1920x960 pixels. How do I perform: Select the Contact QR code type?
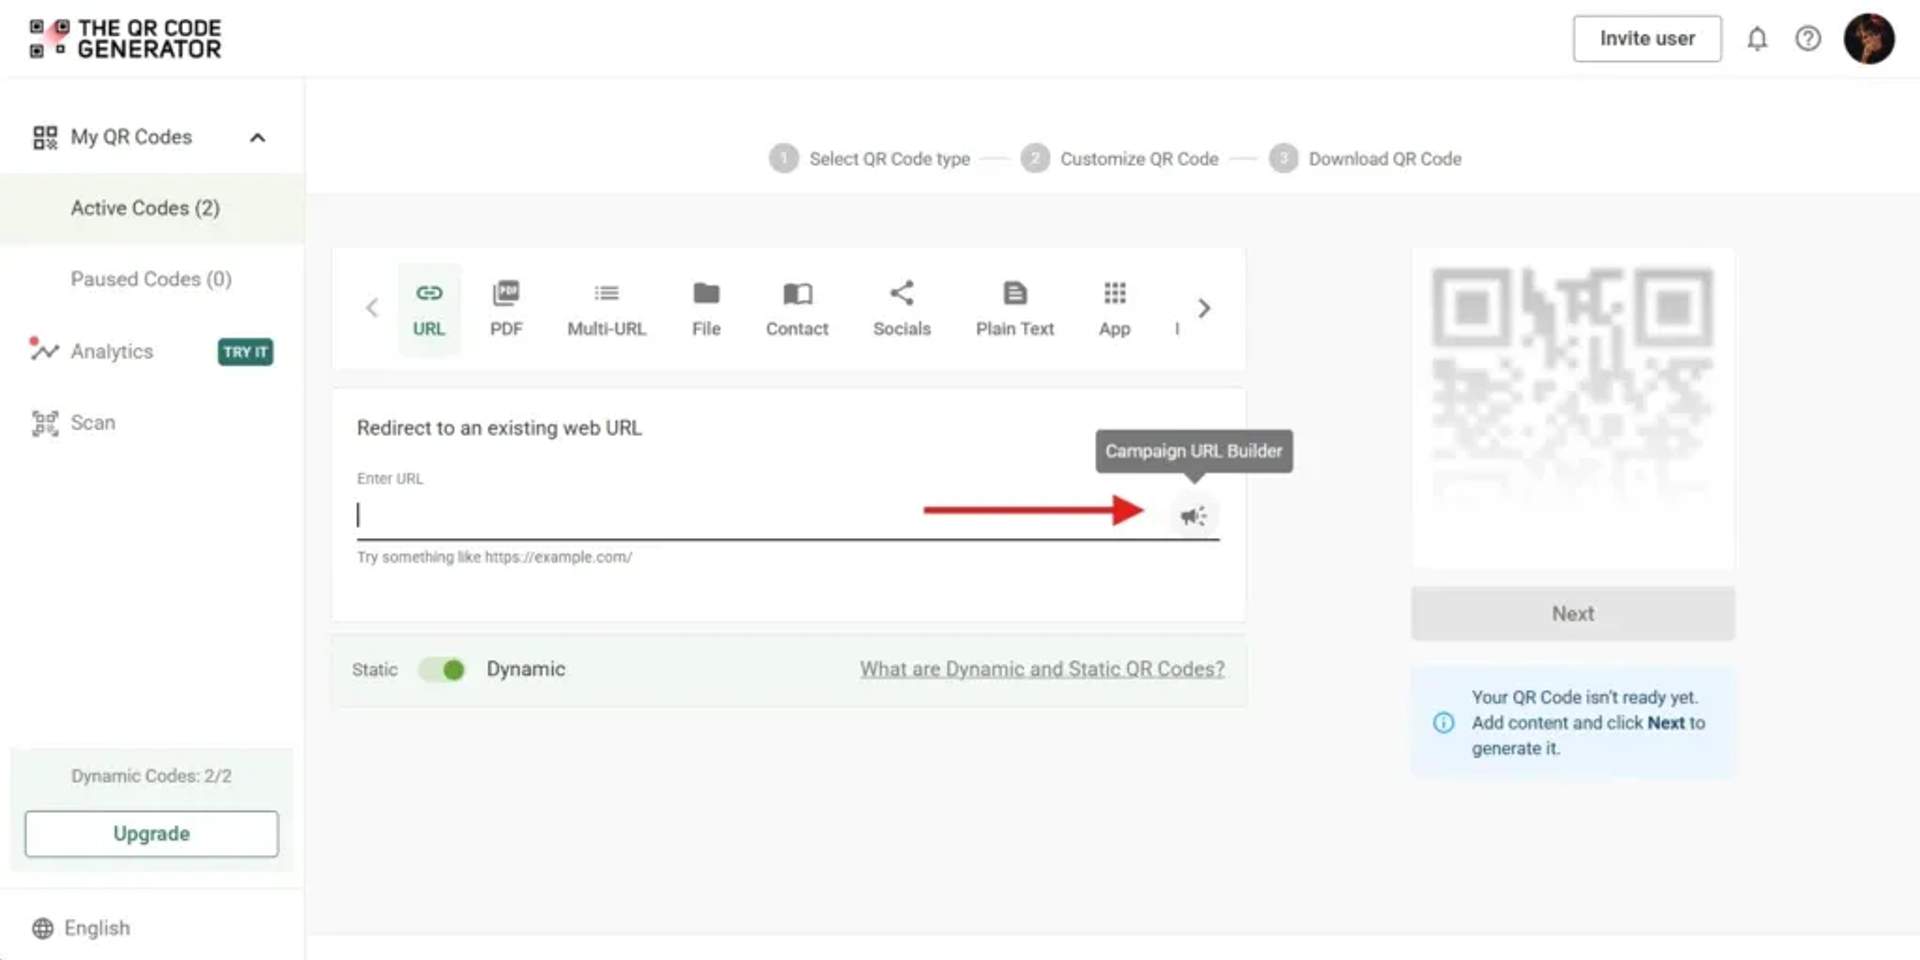(797, 309)
